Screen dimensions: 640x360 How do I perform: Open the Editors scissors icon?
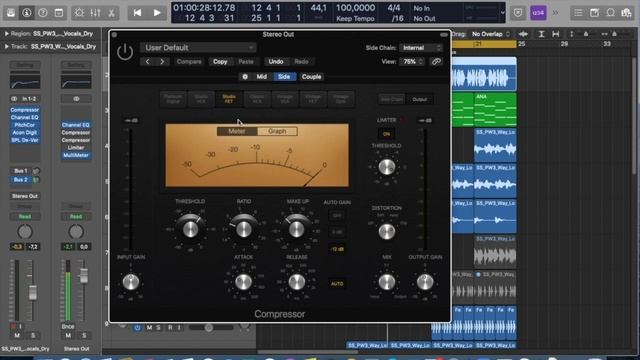coord(111,13)
